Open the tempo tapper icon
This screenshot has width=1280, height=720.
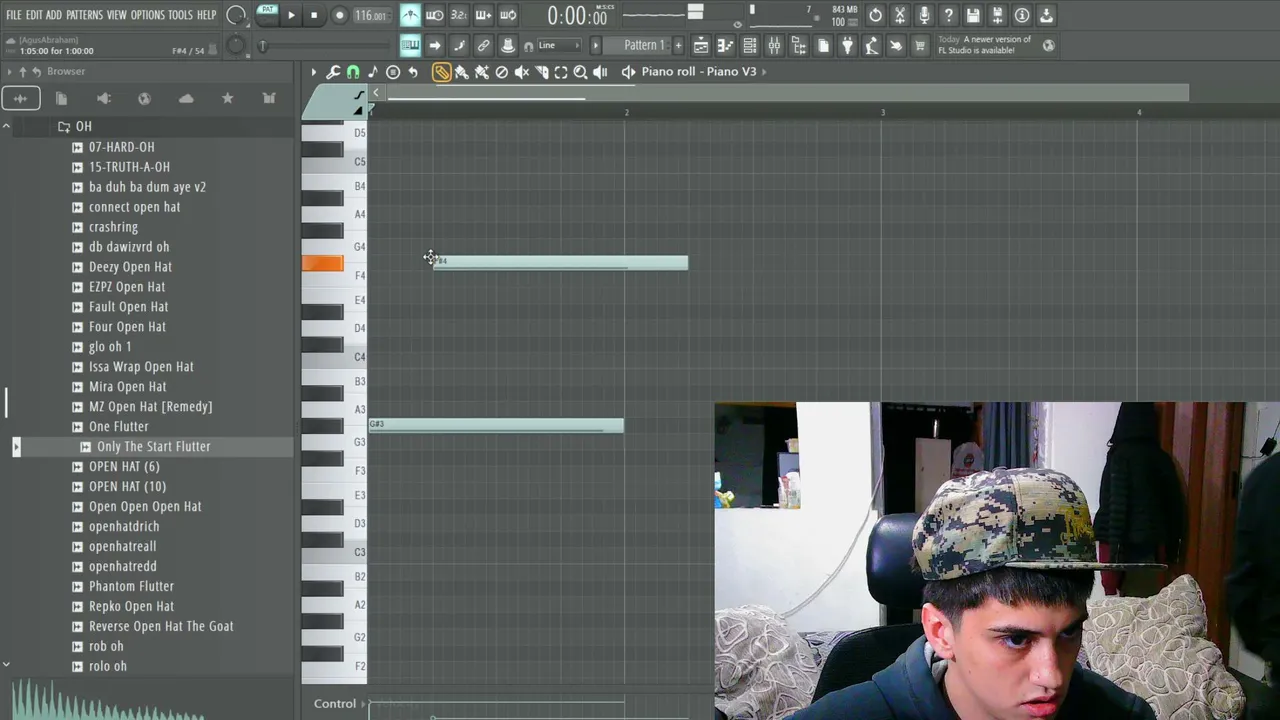click(871, 45)
